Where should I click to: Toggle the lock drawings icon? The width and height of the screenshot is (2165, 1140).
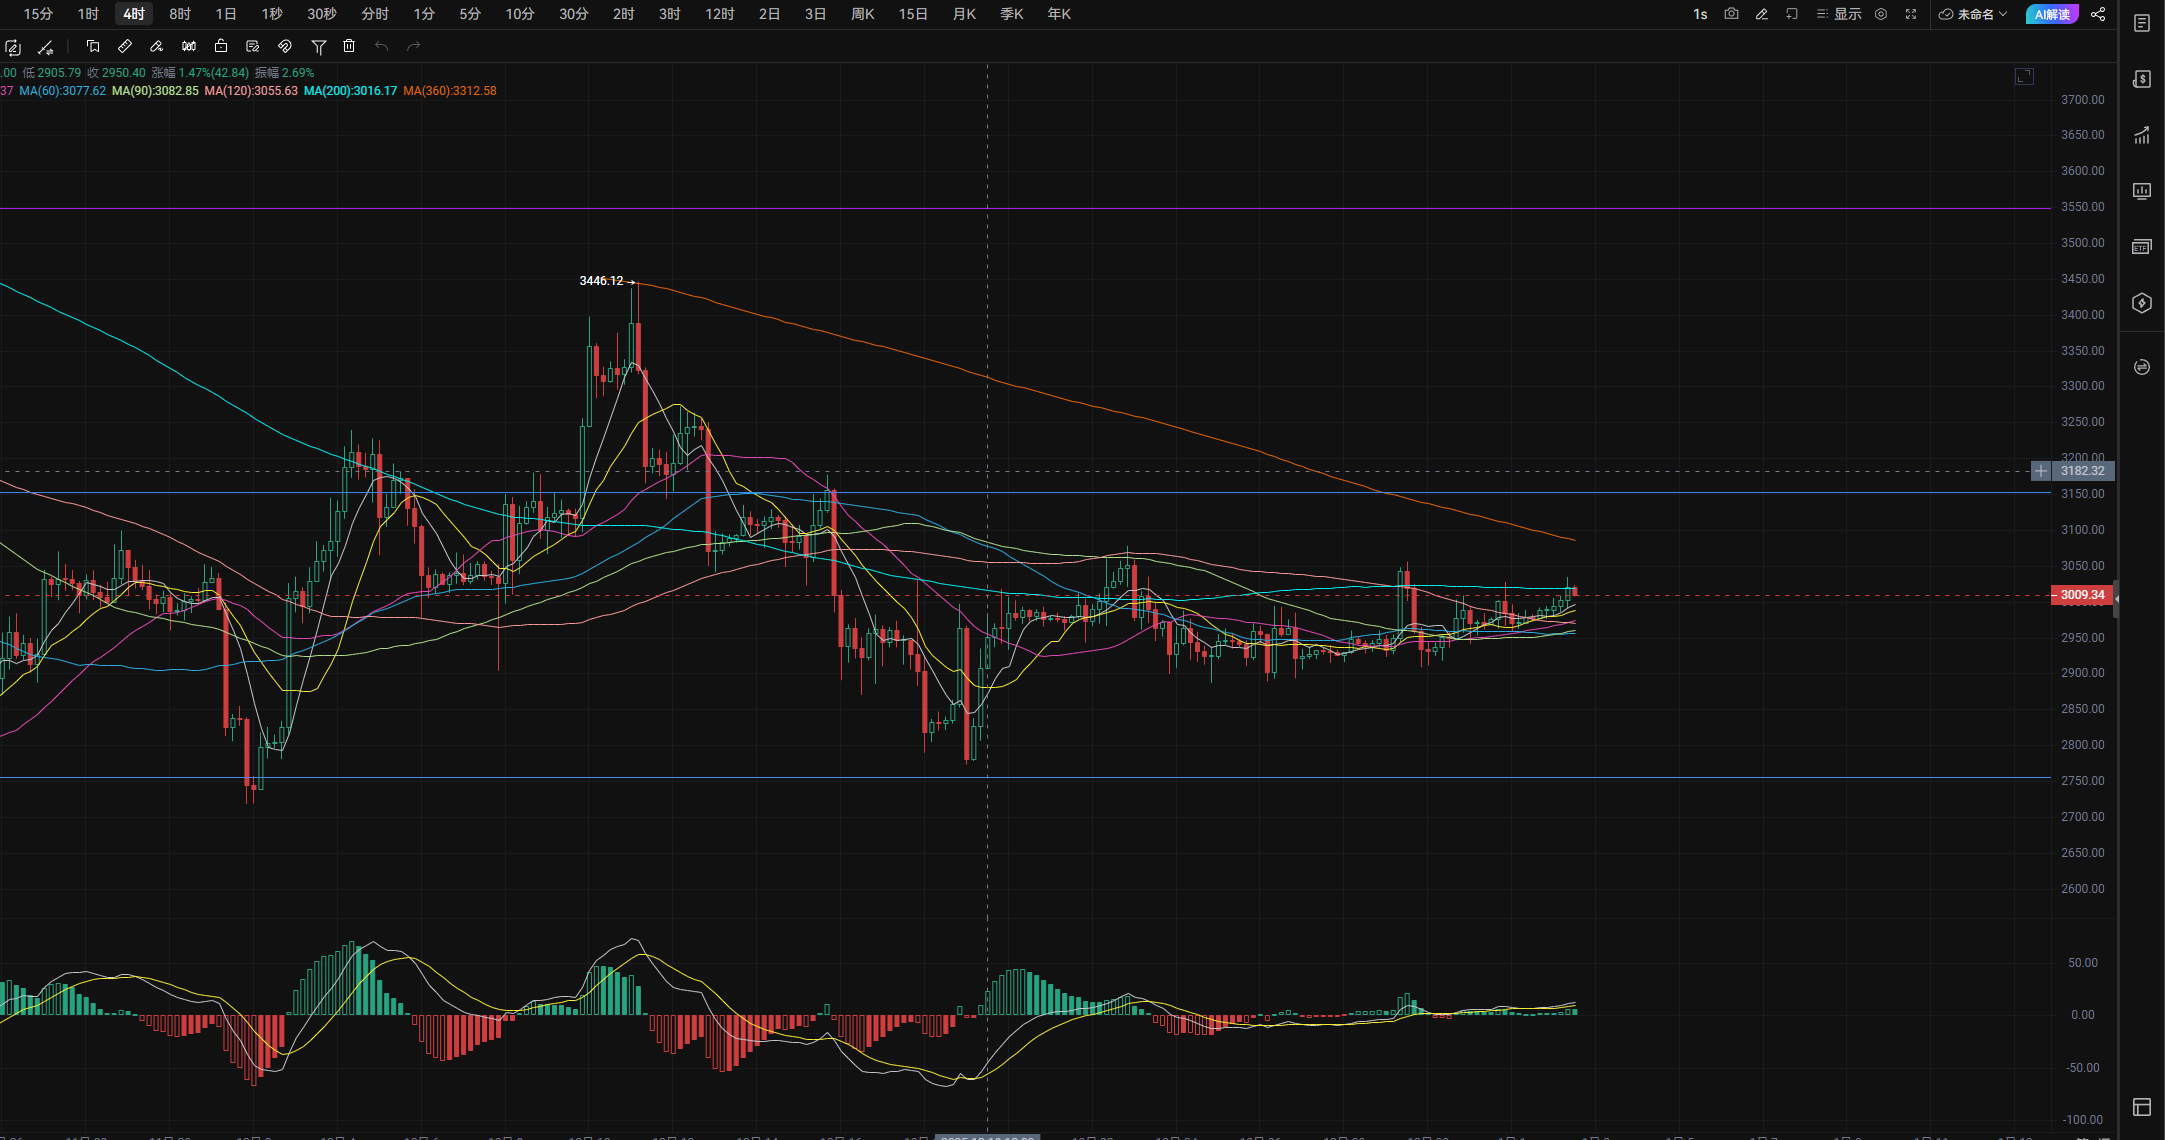(221, 46)
